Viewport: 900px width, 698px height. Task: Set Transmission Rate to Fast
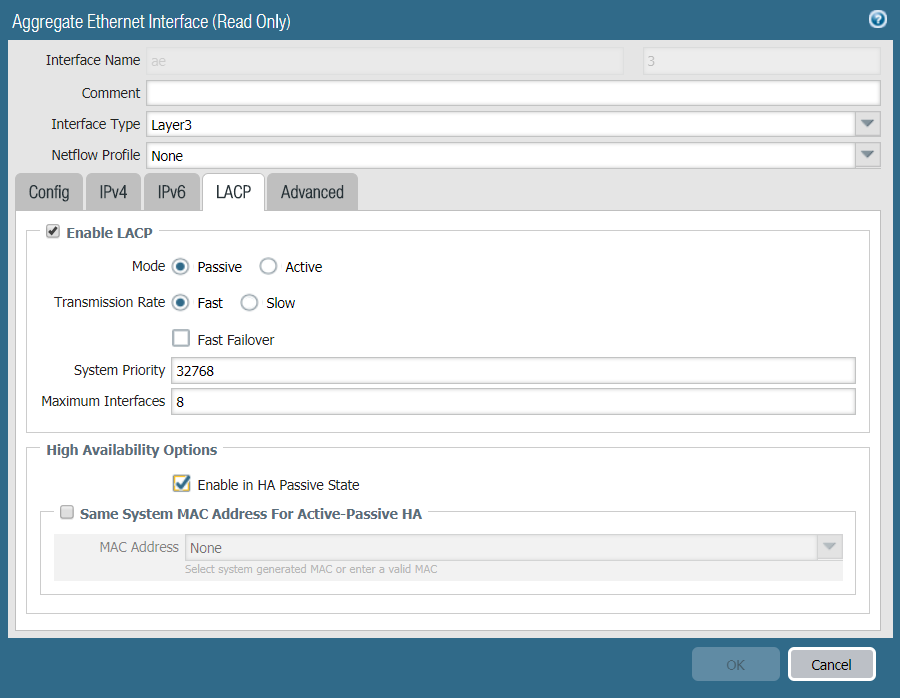point(181,302)
